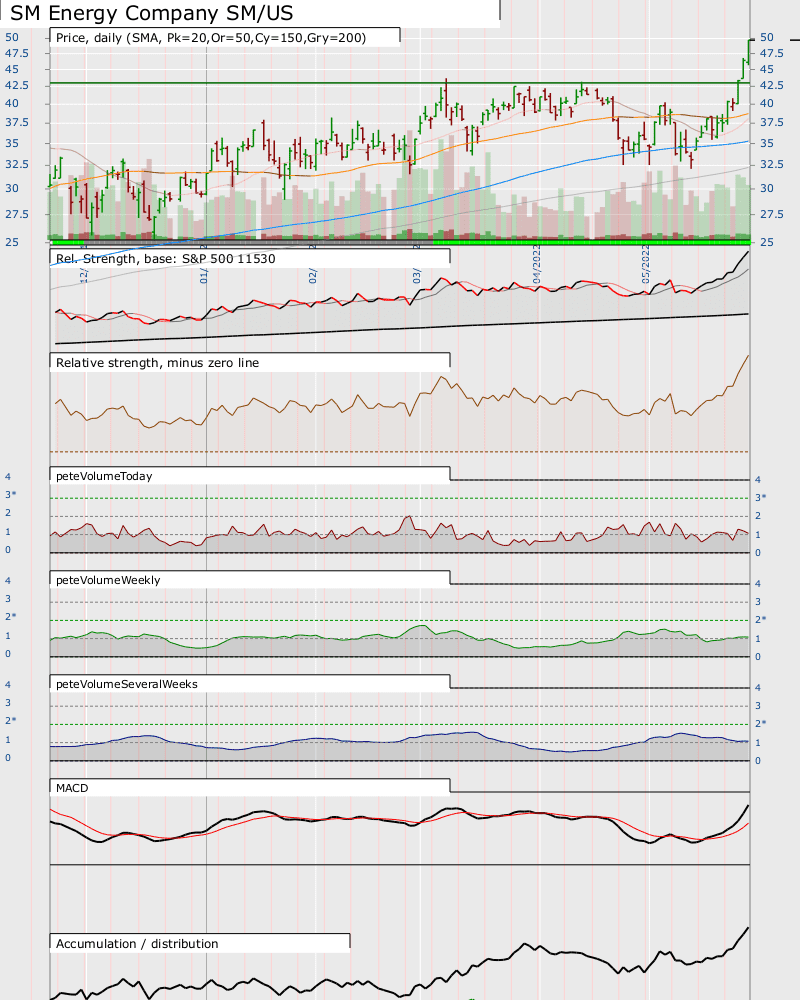Click 50 on the right price axis

pyautogui.click(x=767, y=37)
